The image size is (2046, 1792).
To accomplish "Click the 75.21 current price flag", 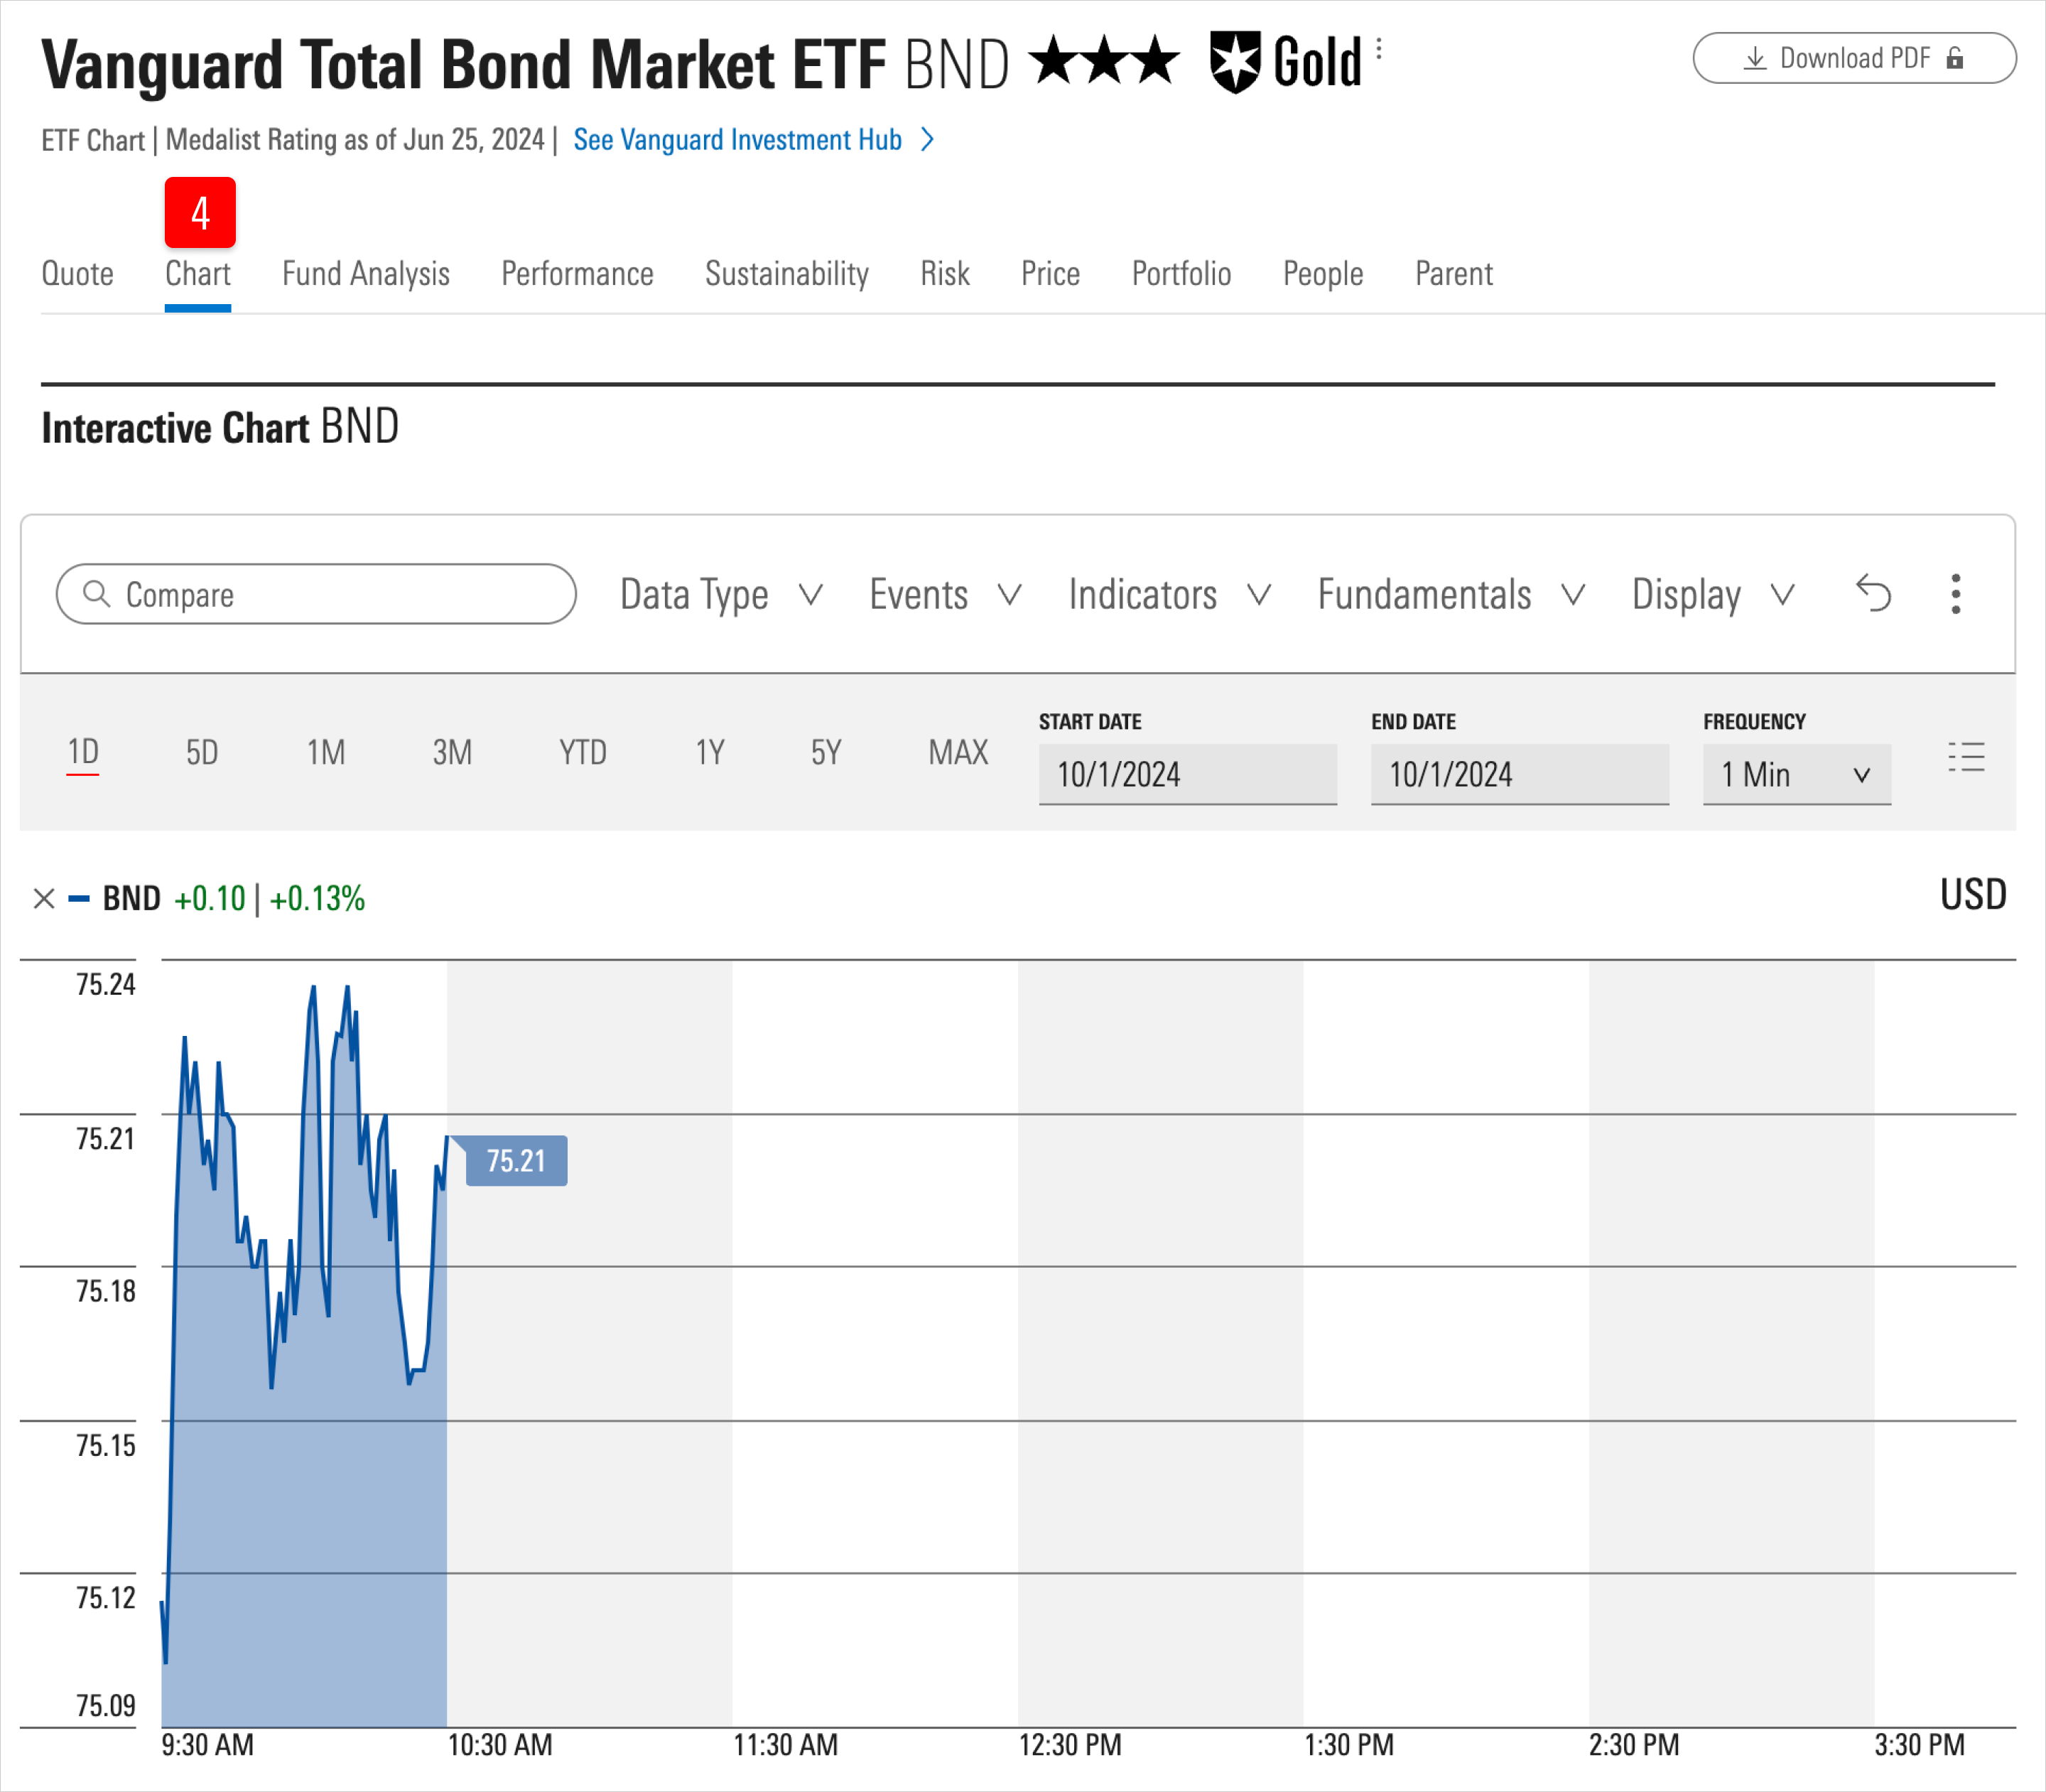I will [516, 1160].
